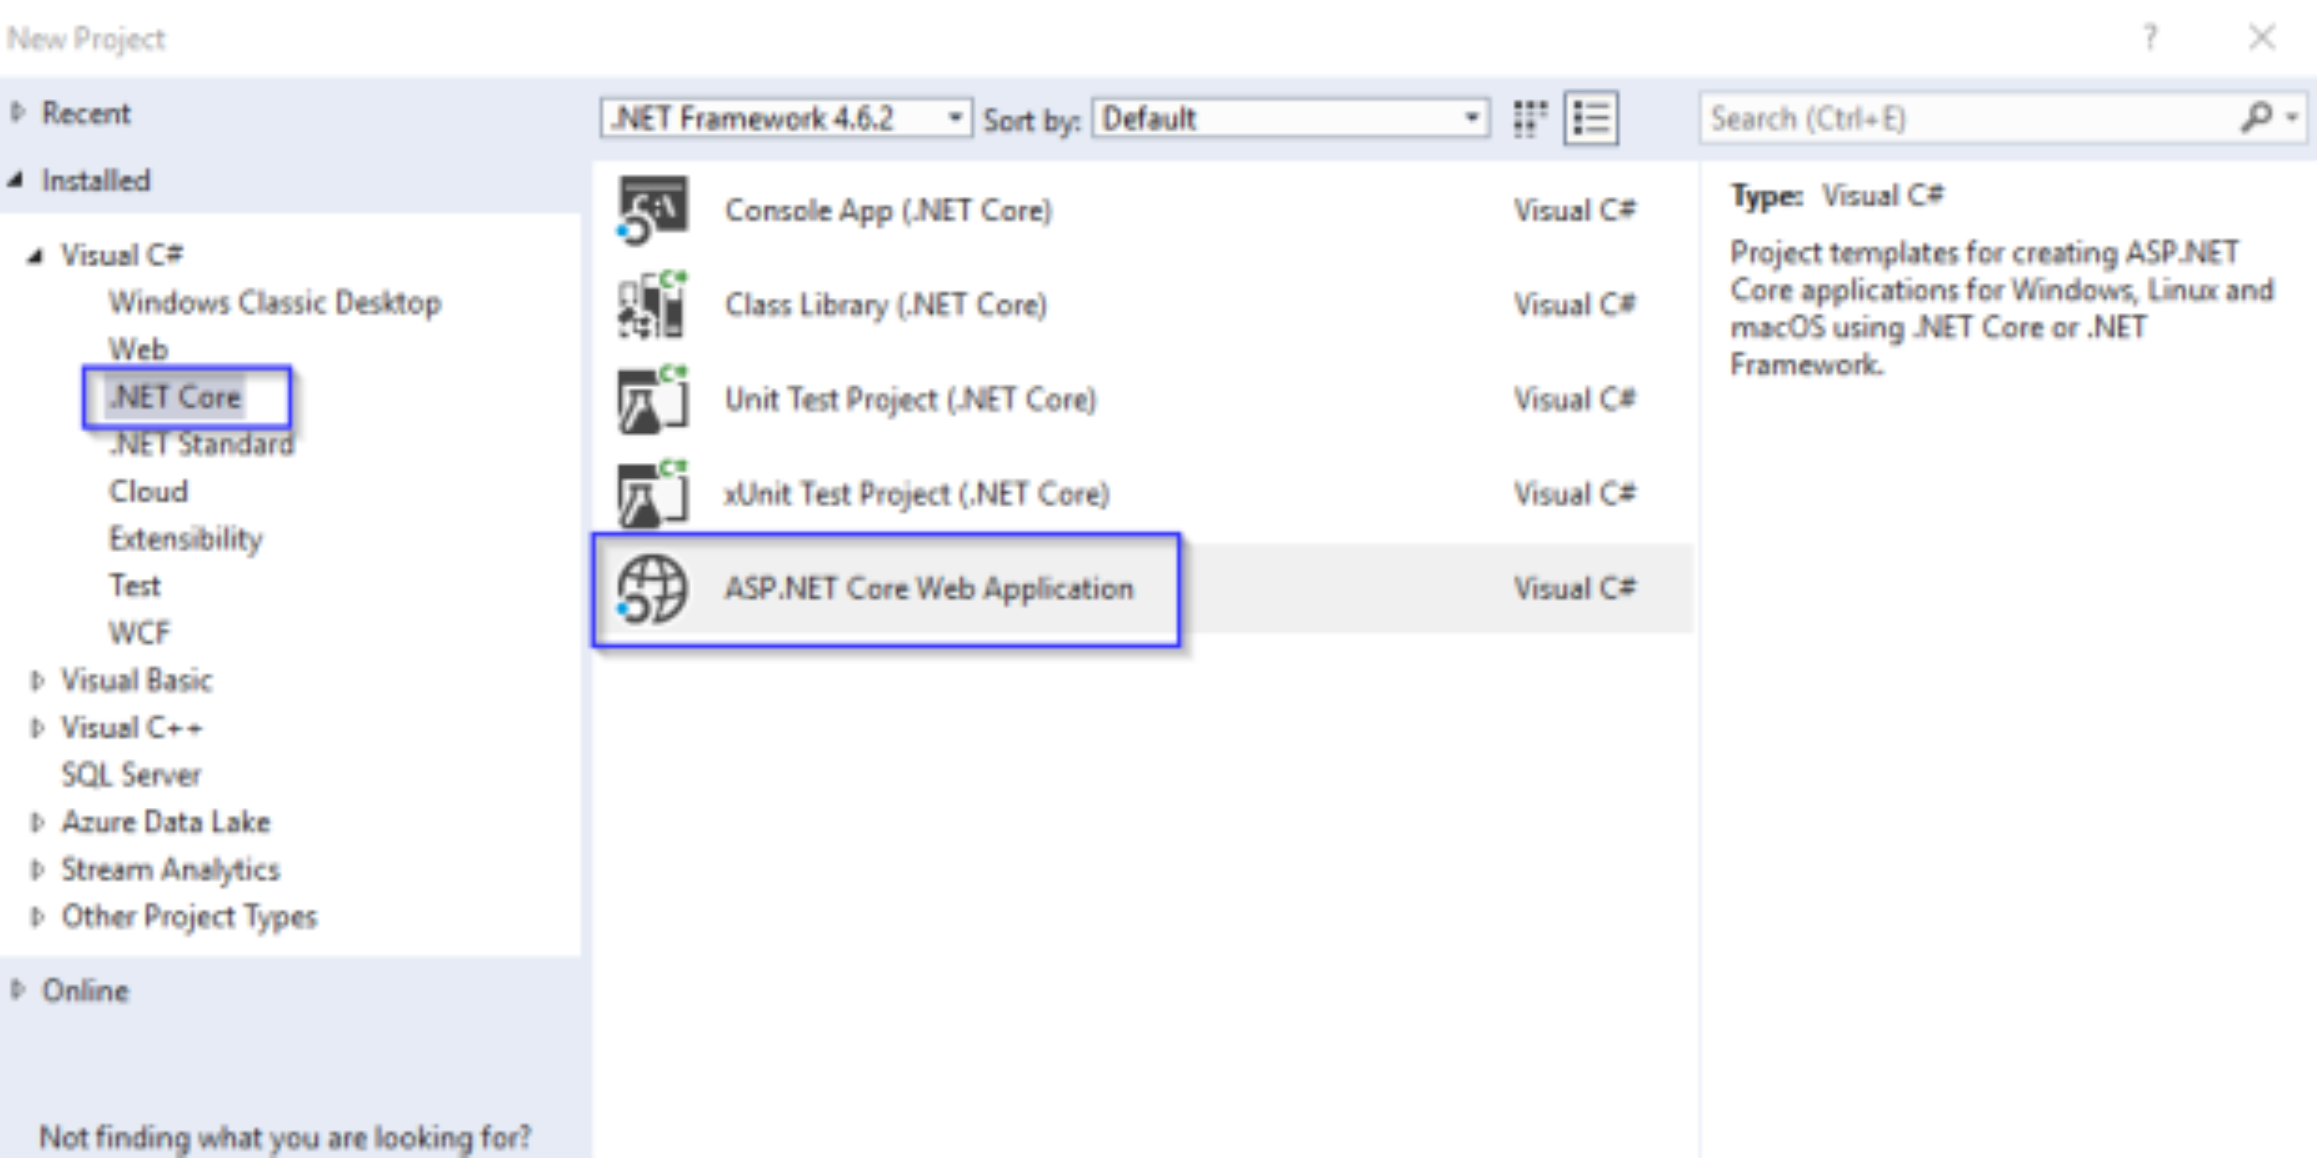
Task: Open the .NET Framework version dropdown
Action: tap(785, 119)
